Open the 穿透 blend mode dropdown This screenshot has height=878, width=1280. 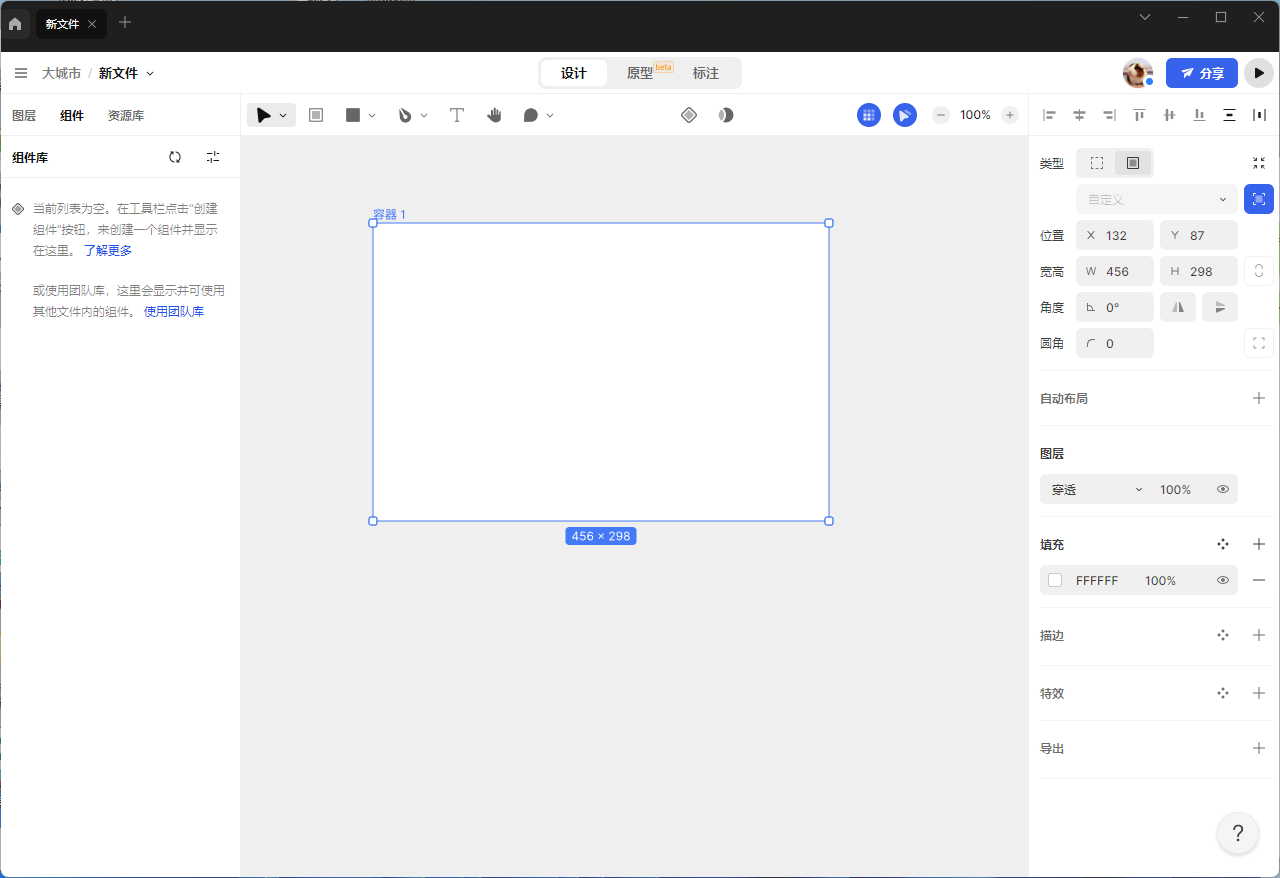point(1096,489)
